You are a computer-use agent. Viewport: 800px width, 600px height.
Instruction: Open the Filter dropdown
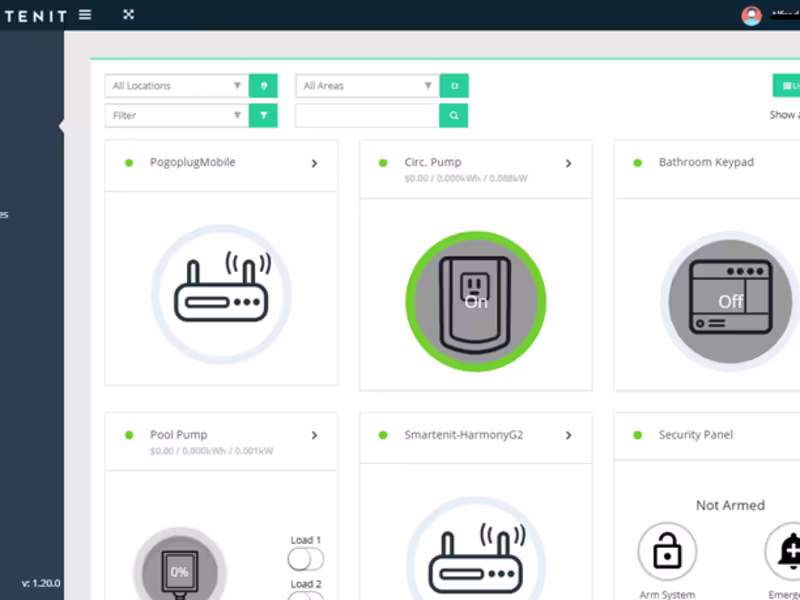177,115
